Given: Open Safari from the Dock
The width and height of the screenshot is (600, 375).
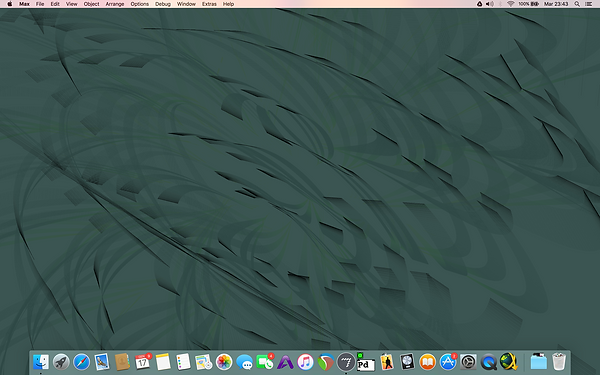Looking at the screenshot, I should pyautogui.click(x=82, y=362).
